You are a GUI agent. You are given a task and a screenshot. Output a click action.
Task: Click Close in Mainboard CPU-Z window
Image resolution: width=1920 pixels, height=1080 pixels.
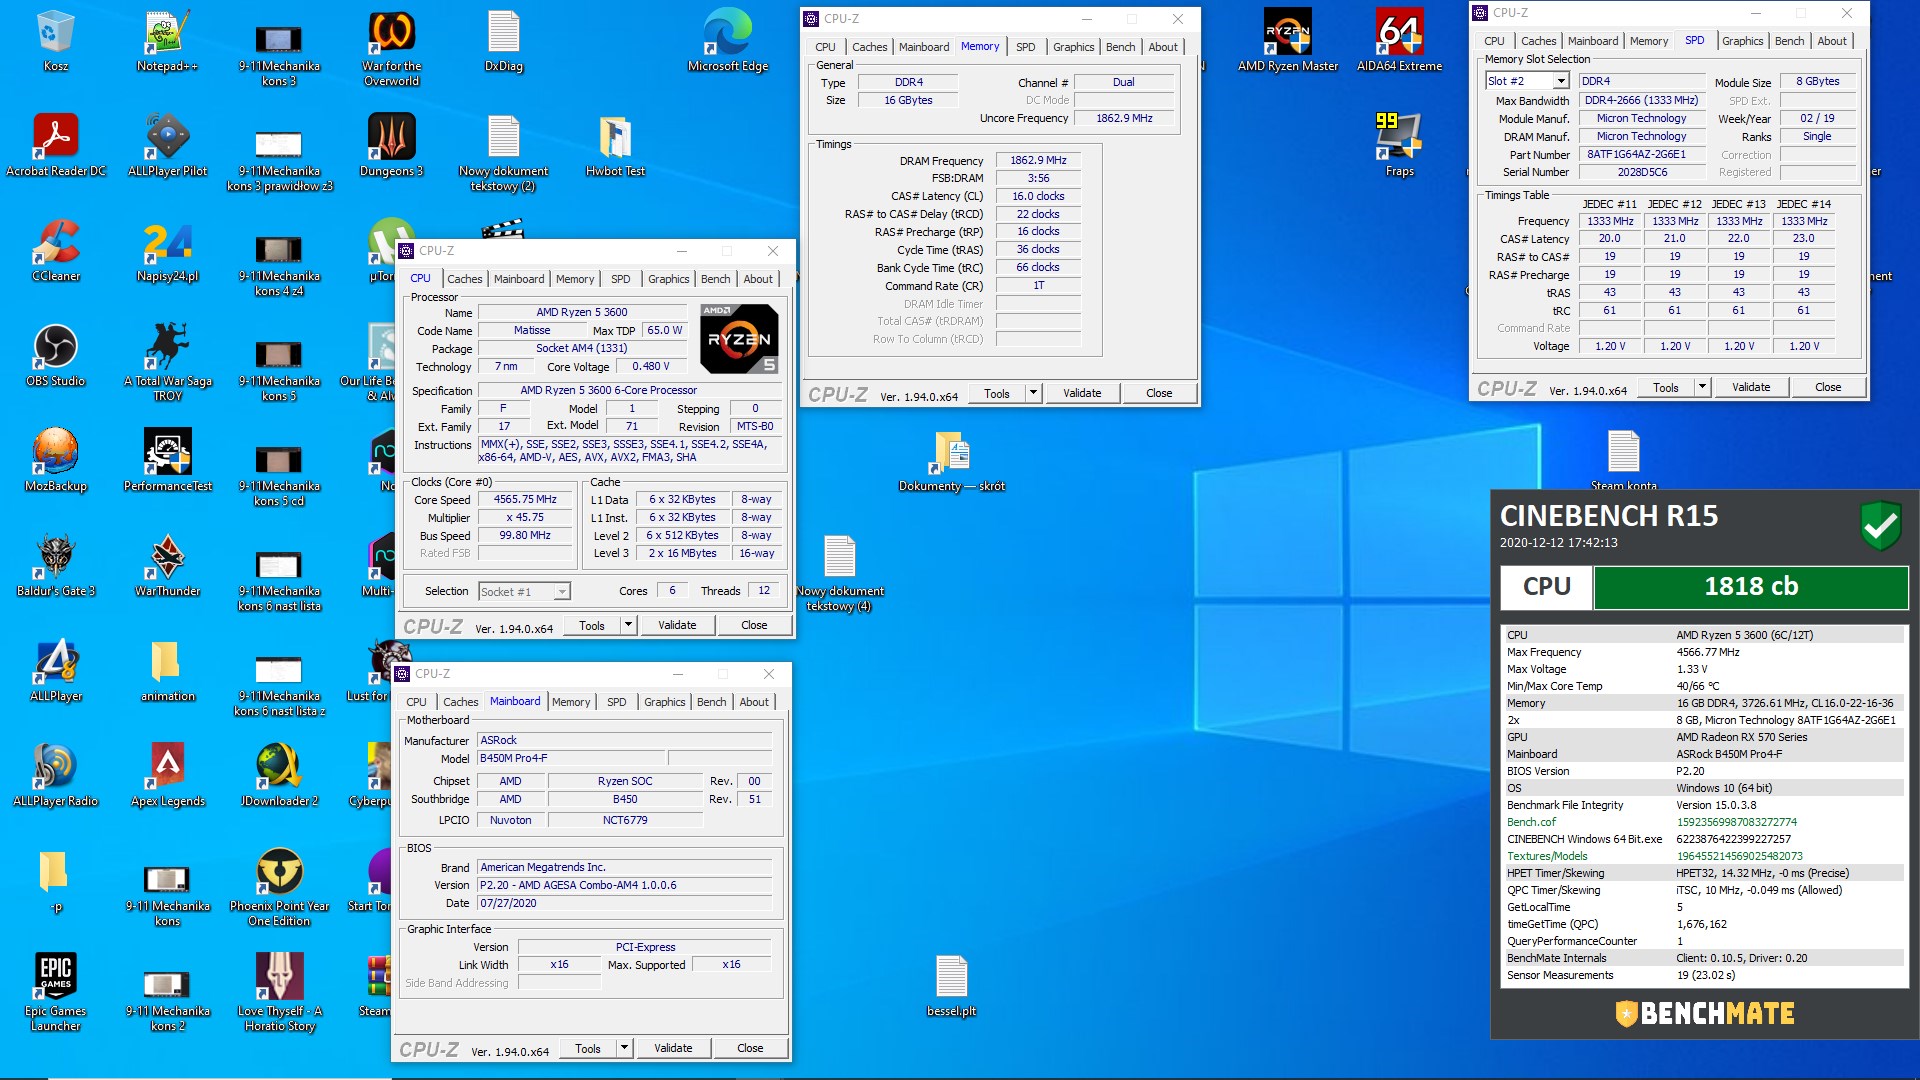tap(749, 1048)
